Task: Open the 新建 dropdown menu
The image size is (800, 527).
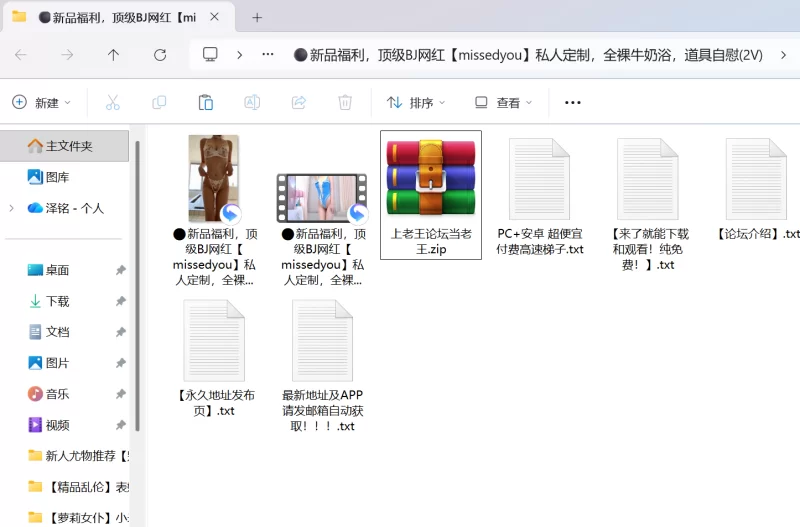Action: 42,102
